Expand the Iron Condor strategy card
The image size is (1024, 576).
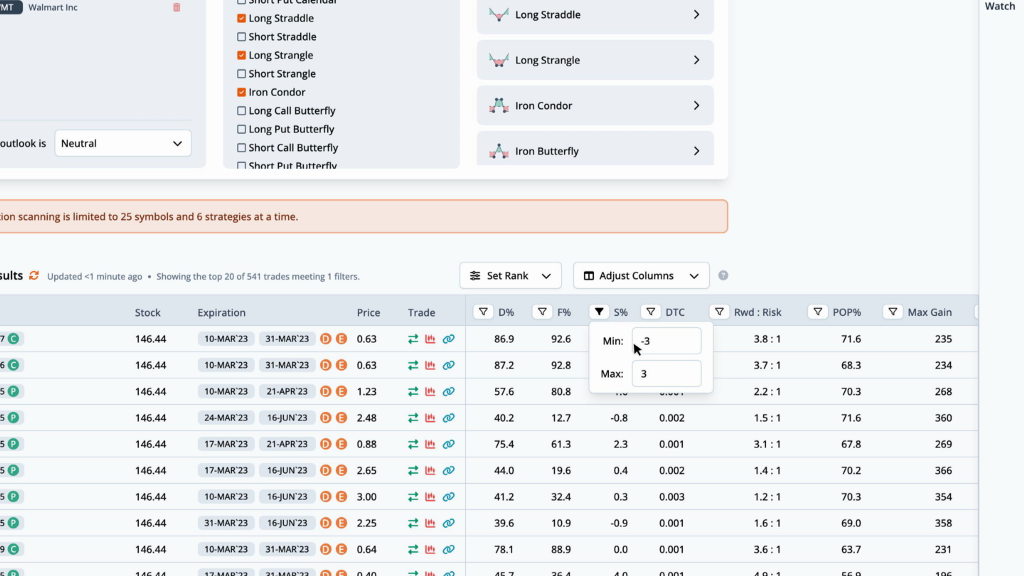click(595, 106)
